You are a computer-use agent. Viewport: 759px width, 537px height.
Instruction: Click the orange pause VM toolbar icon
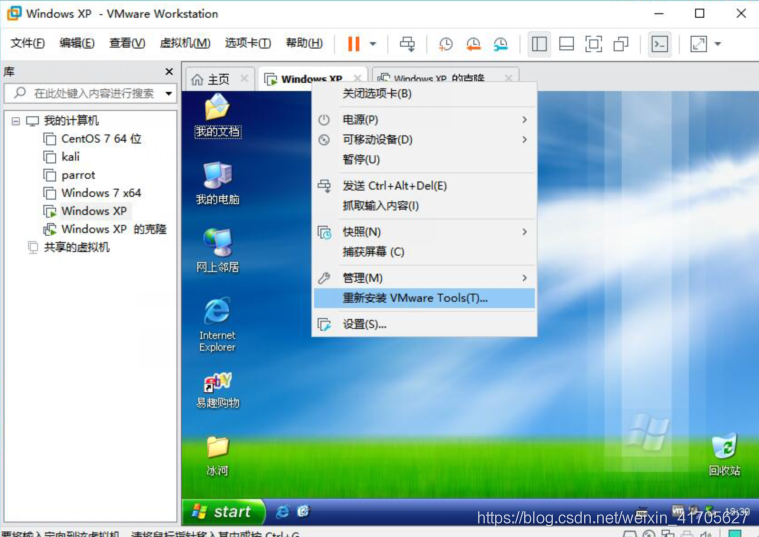tap(353, 44)
